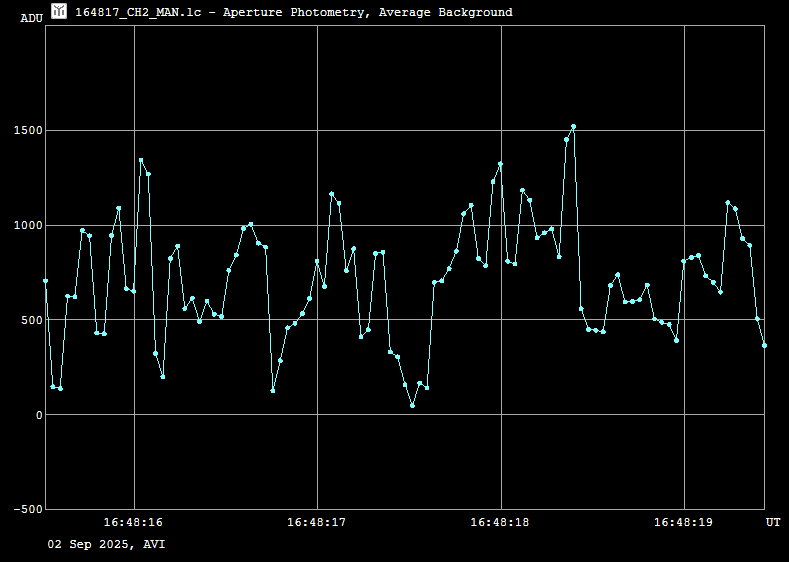Click the UT axis unit label

773,522
